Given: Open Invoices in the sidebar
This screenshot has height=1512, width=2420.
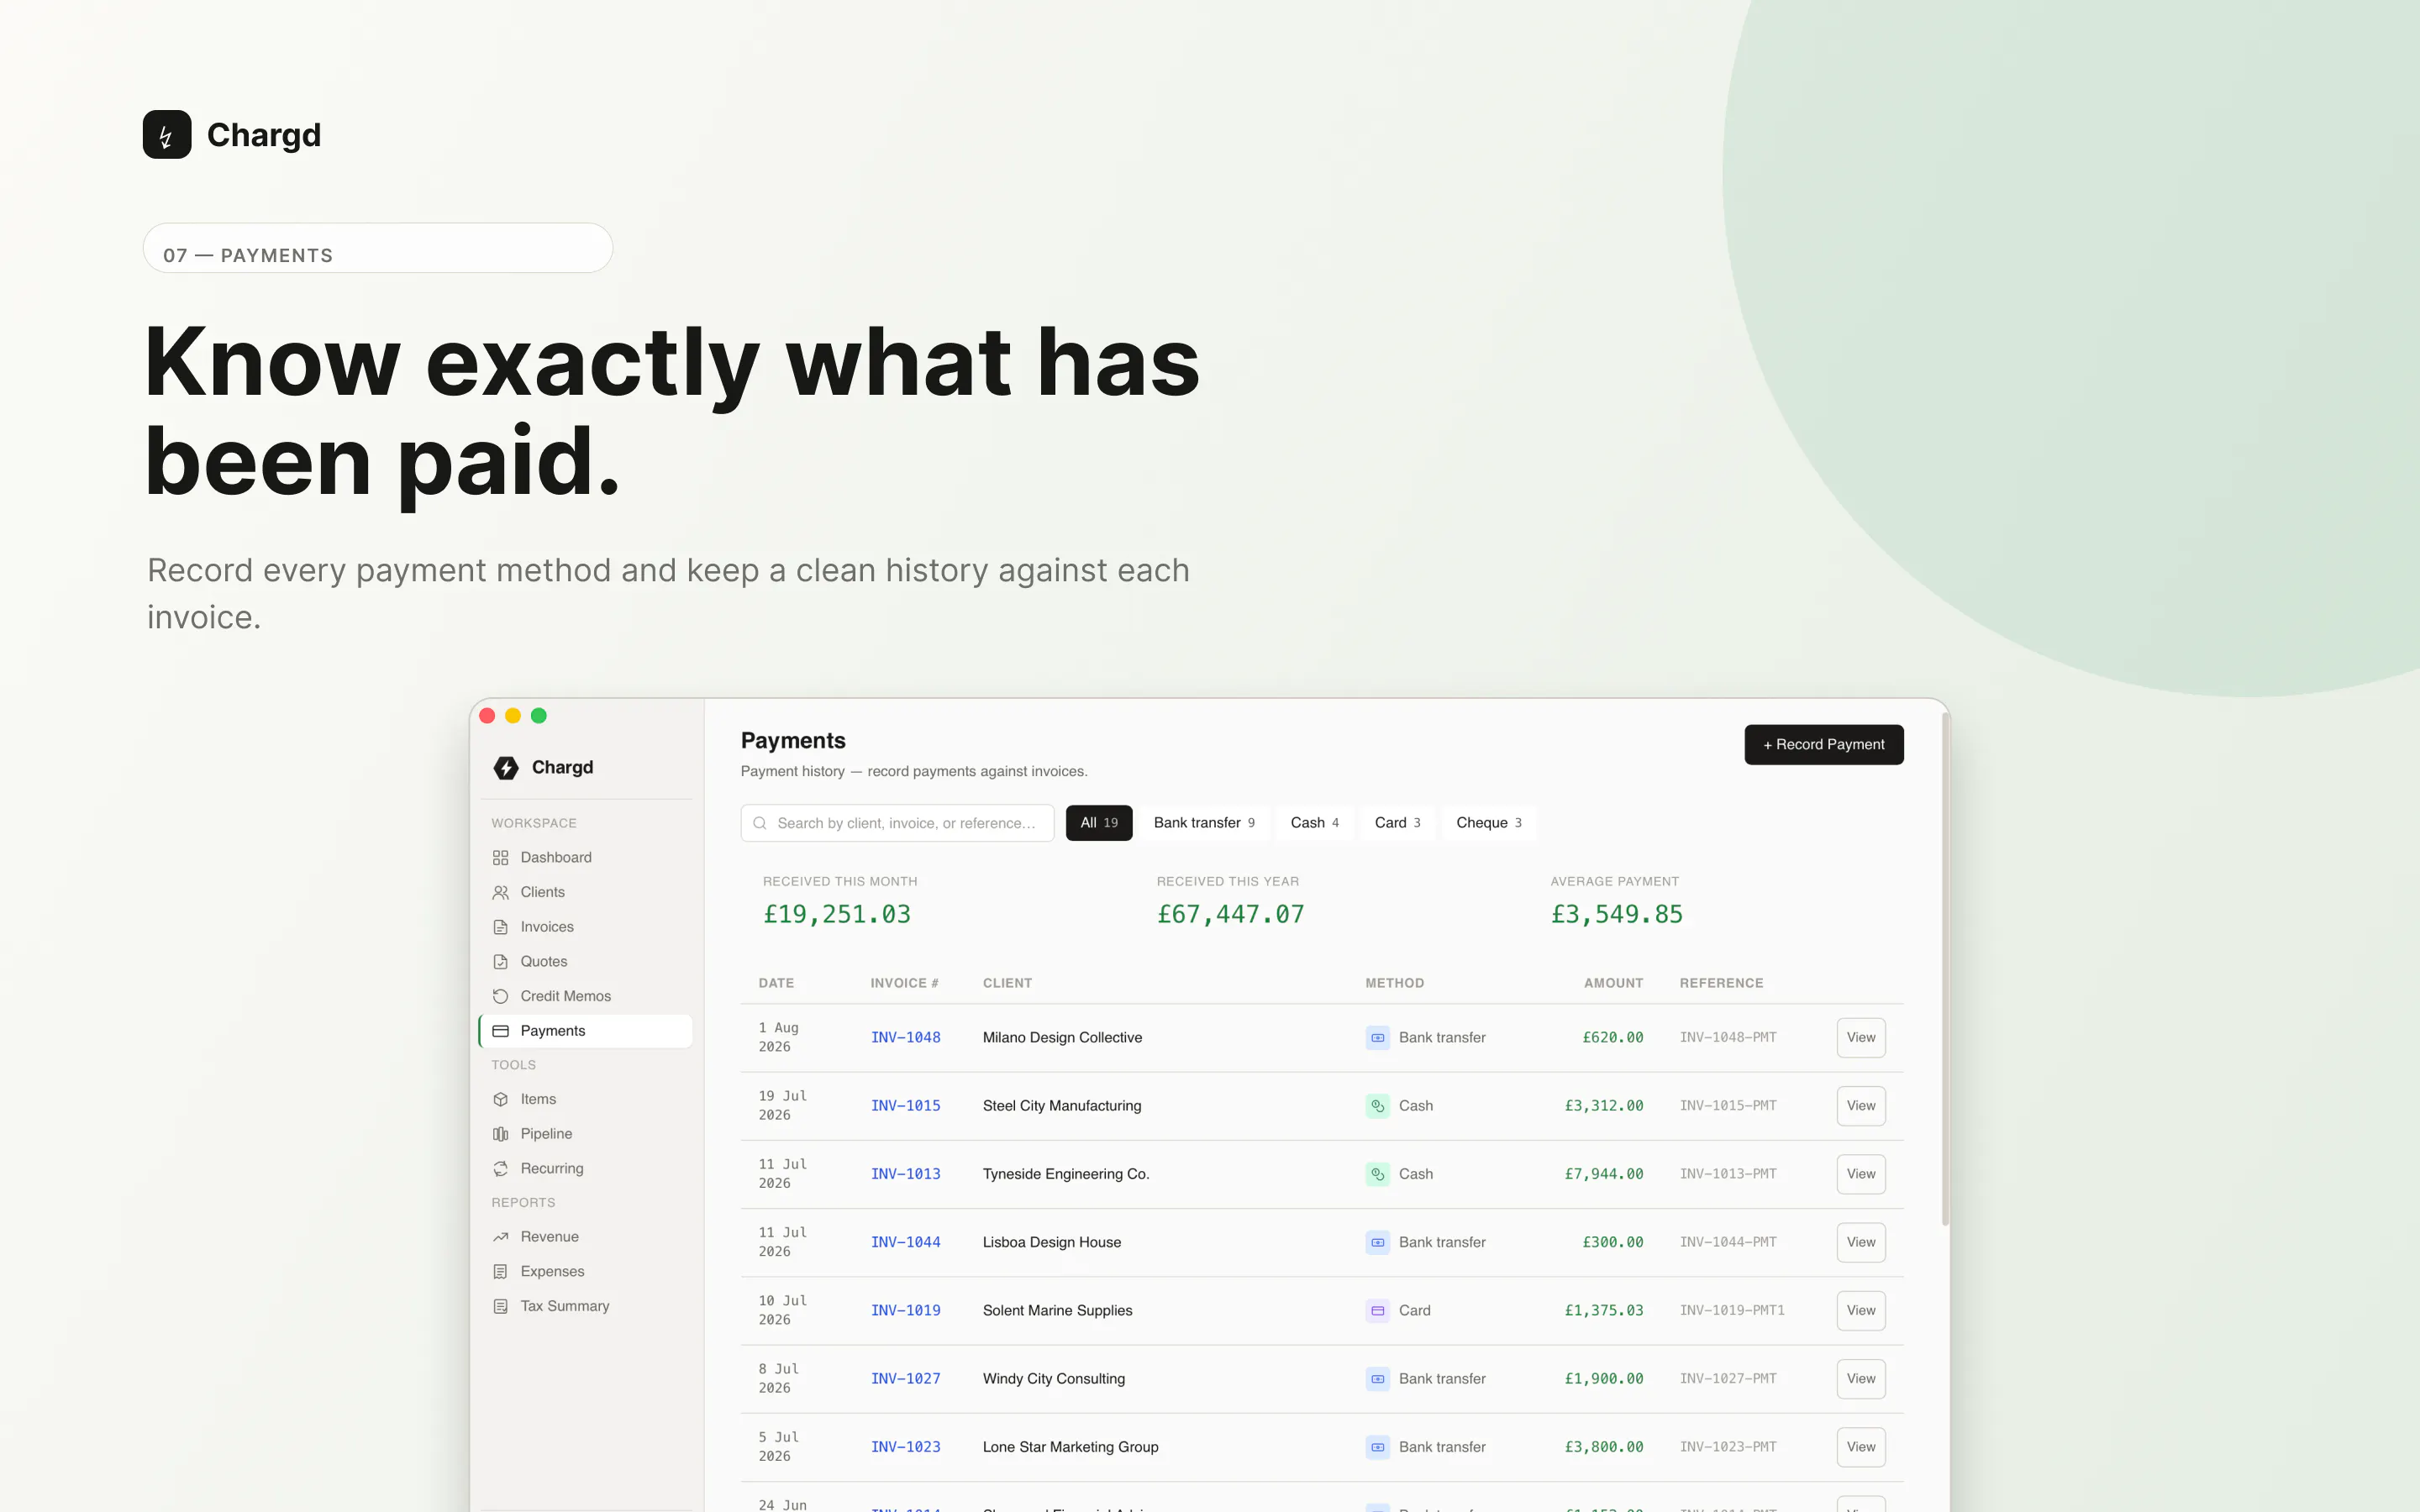Looking at the screenshot, I should coord(586,927).
